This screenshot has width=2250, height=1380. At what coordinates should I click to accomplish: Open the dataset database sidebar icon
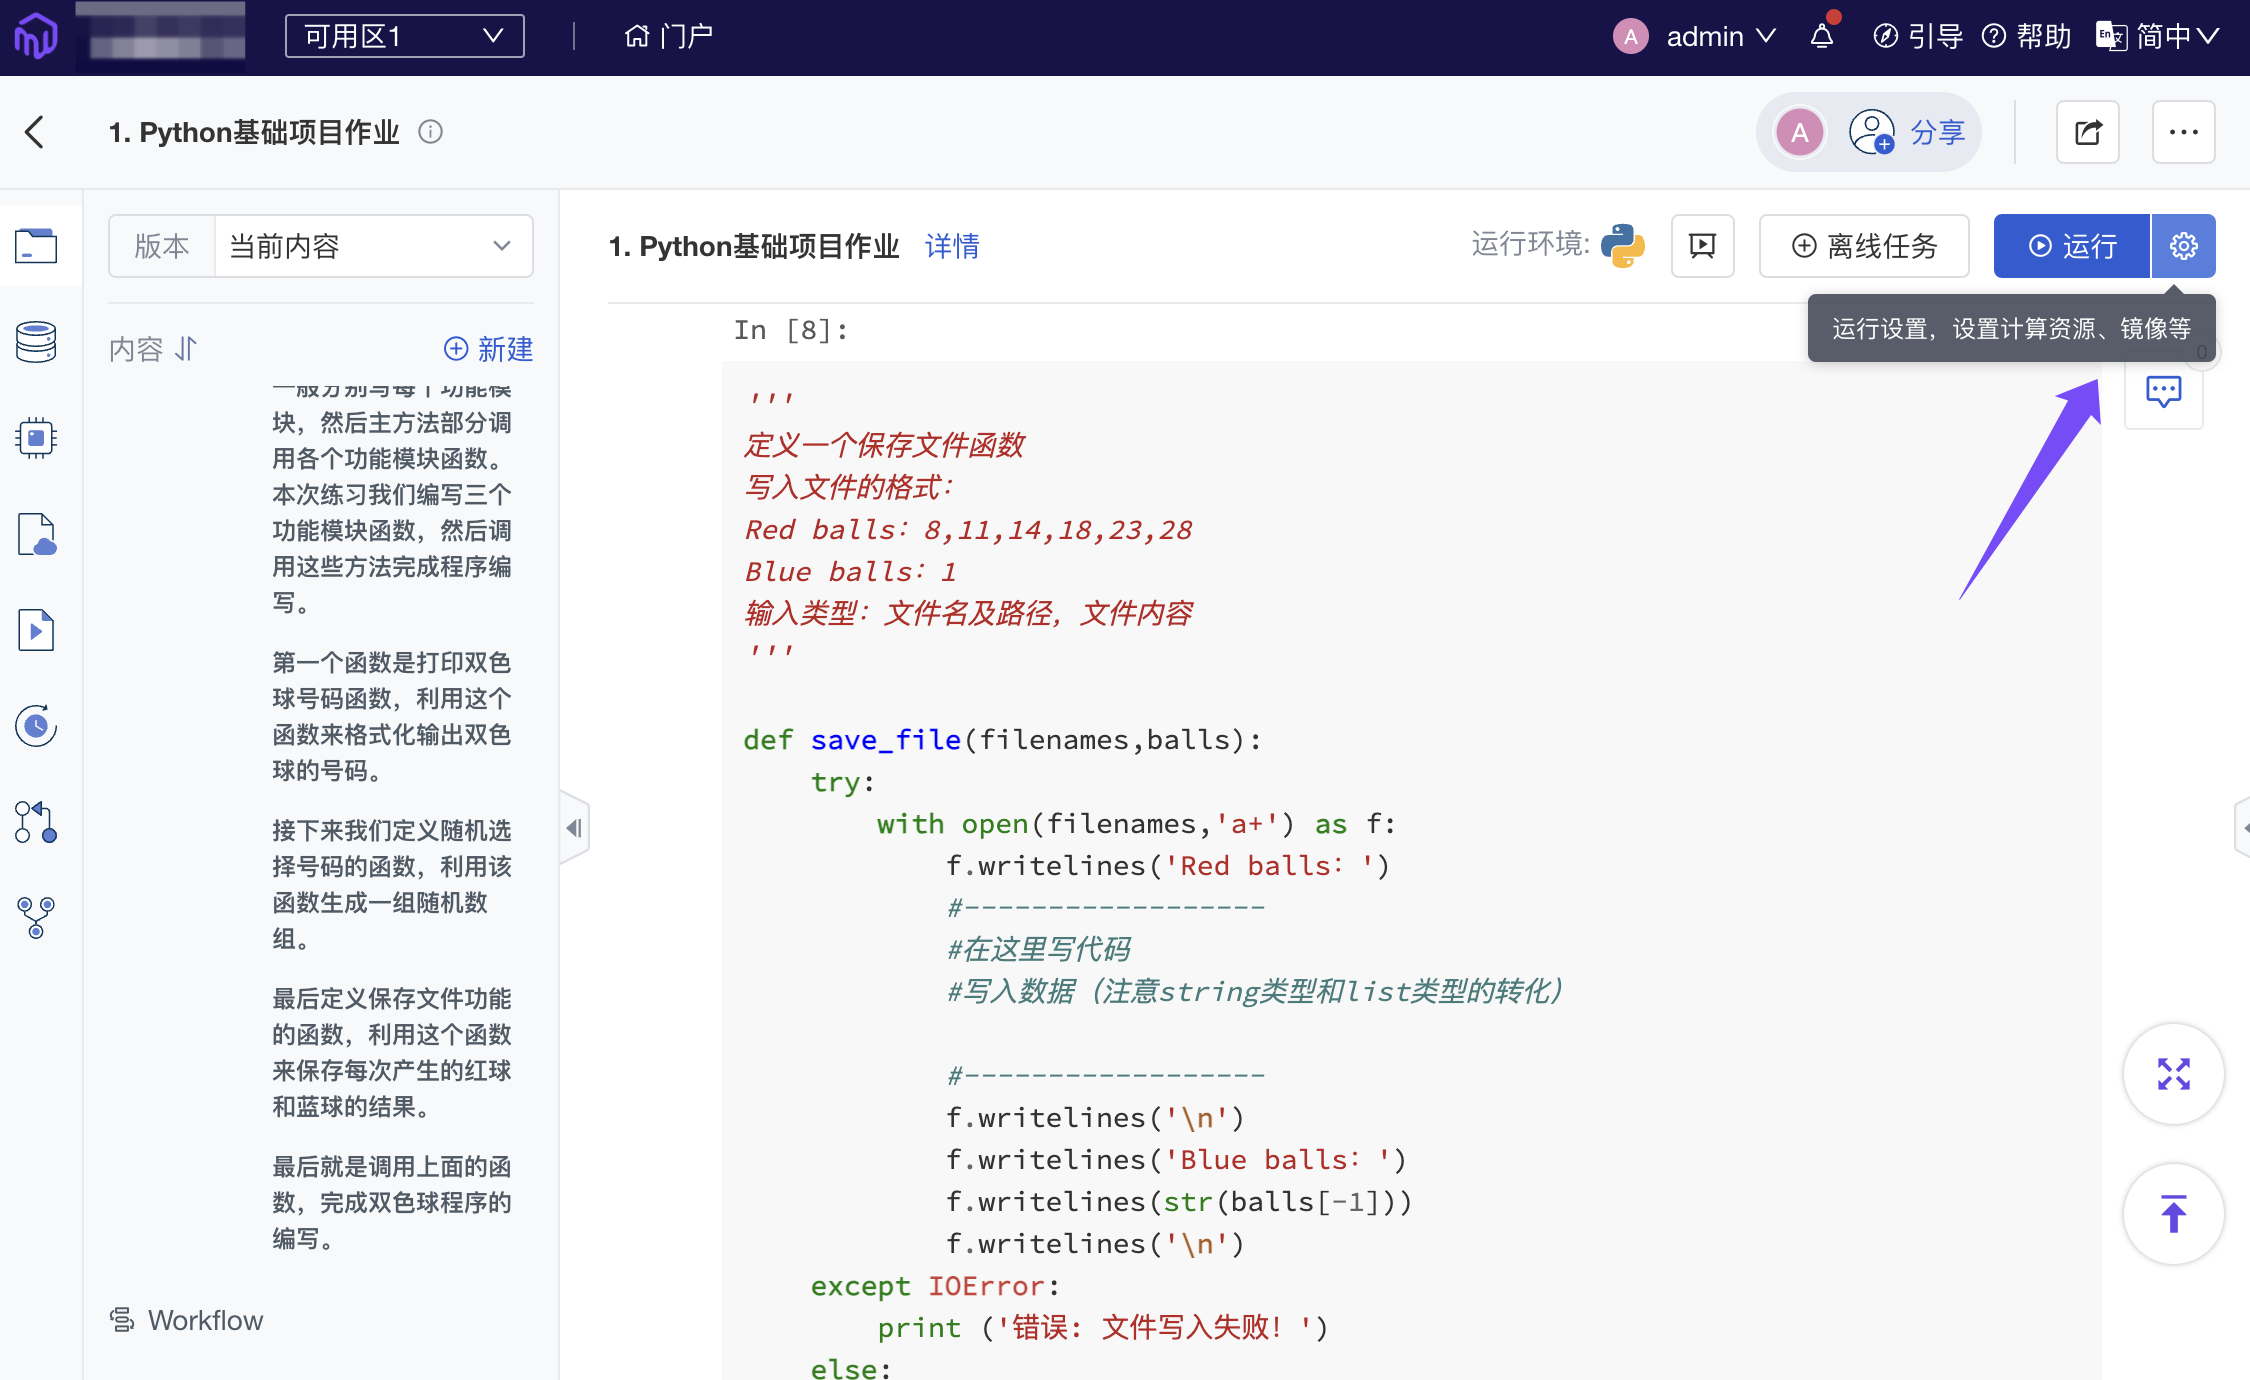(x=36, y=342)
